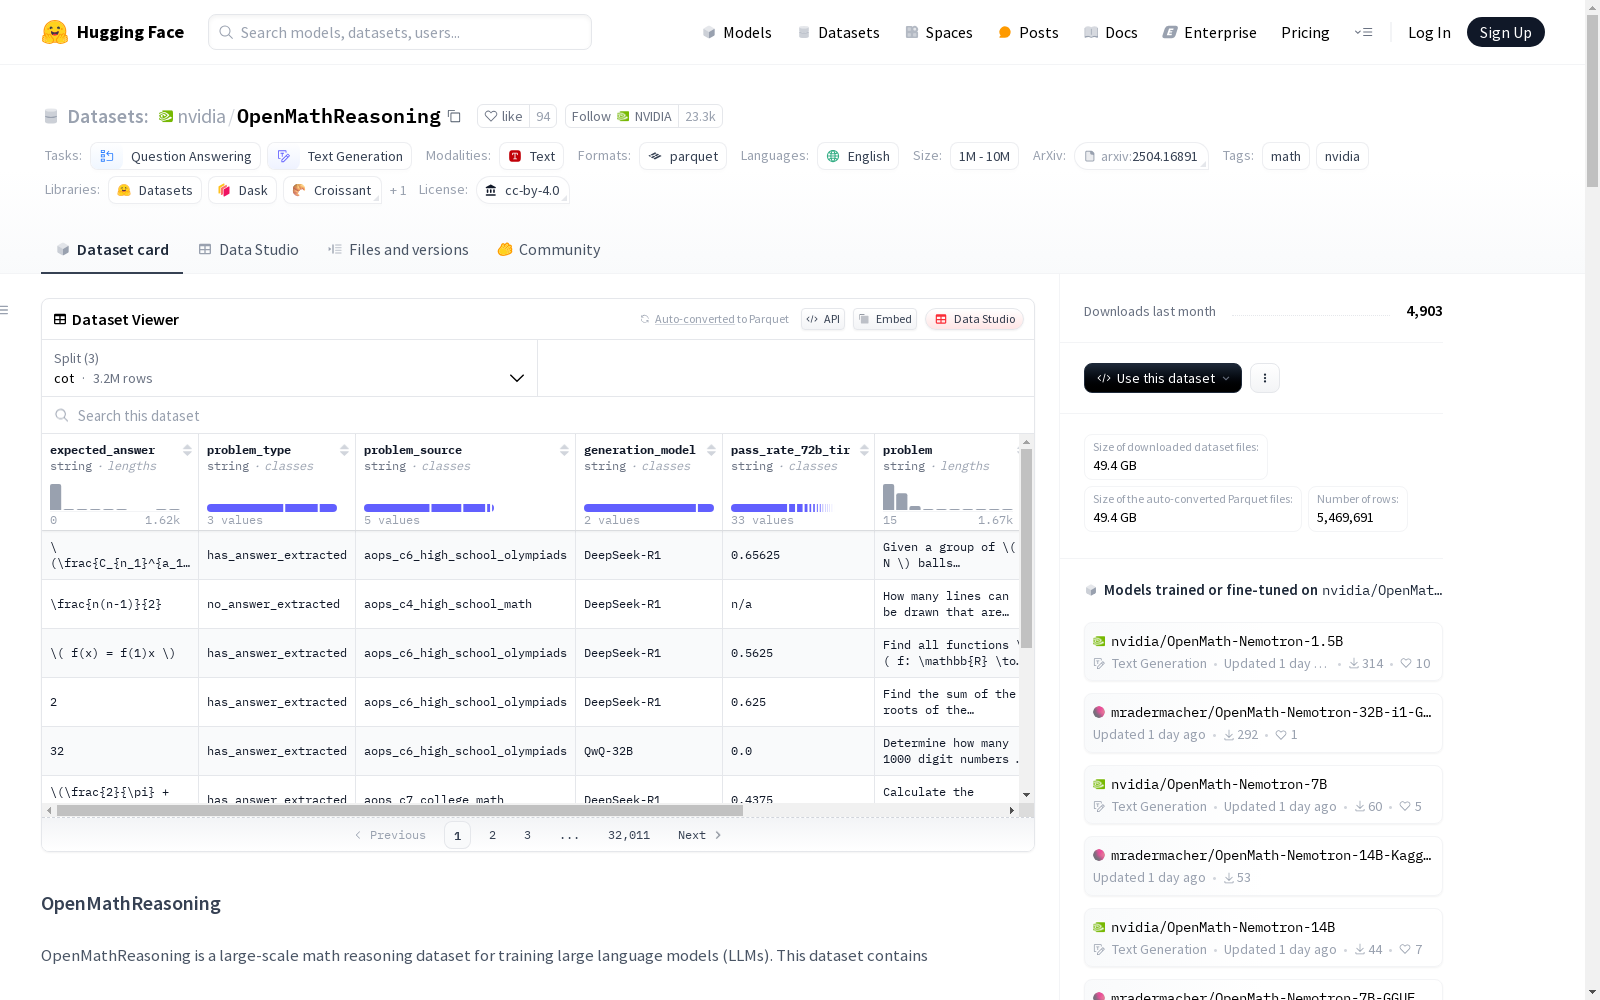The height and width of the screenshot is (1000, 1600).
Task: Click the nvidia tag
Action: click(1342, 156)
